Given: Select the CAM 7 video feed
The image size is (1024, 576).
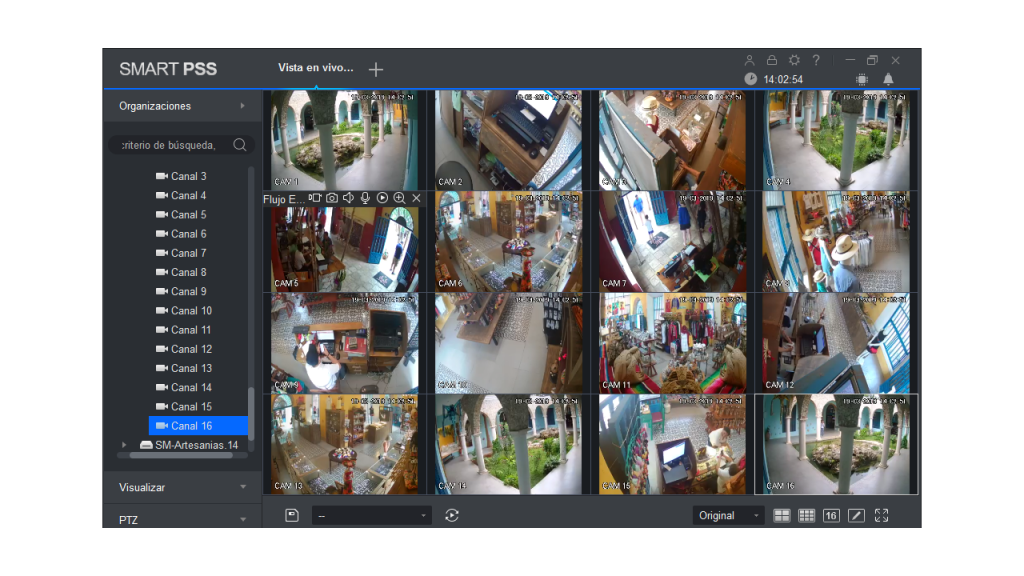Looking at the screenshot, I should point(672,242).
